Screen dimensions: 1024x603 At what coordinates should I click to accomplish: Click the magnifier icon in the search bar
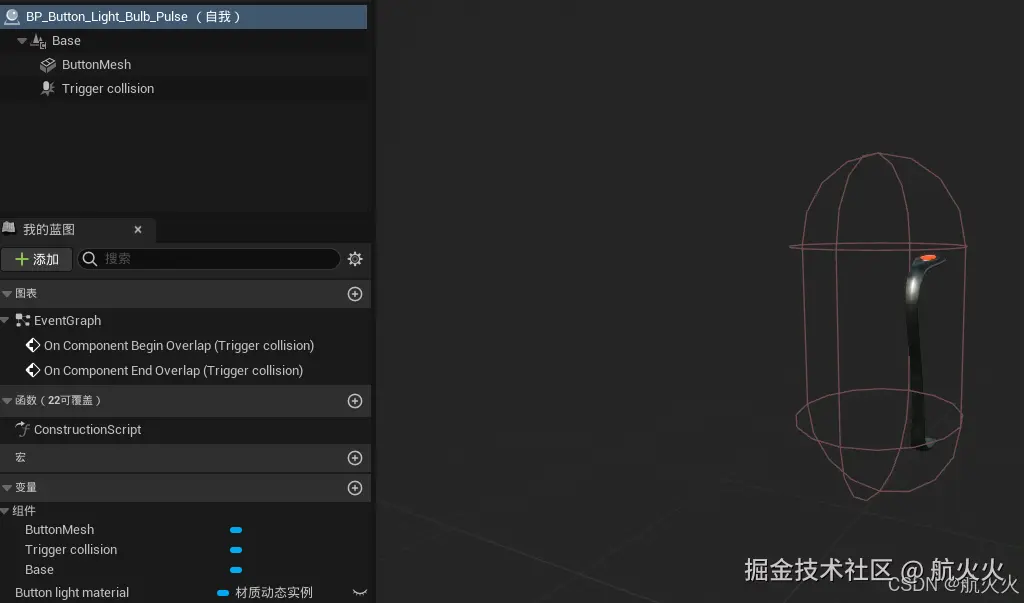click(x=89, y=258)
